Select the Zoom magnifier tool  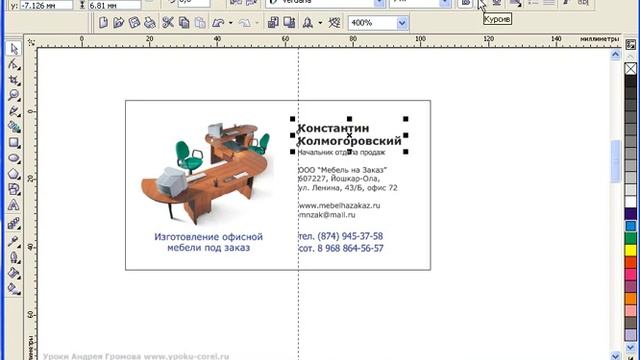[x=13, y=96]
